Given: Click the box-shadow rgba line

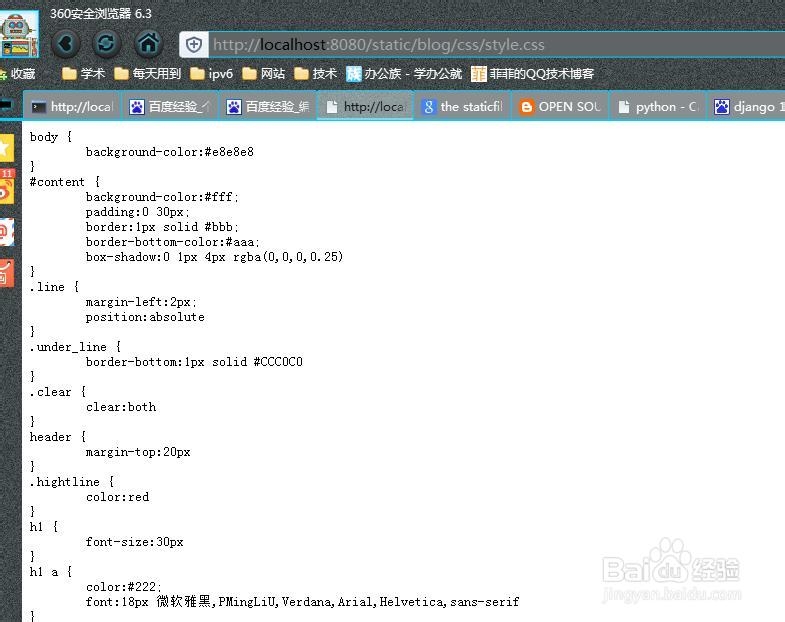Looking at the screenshot, I should pos(214,257).
